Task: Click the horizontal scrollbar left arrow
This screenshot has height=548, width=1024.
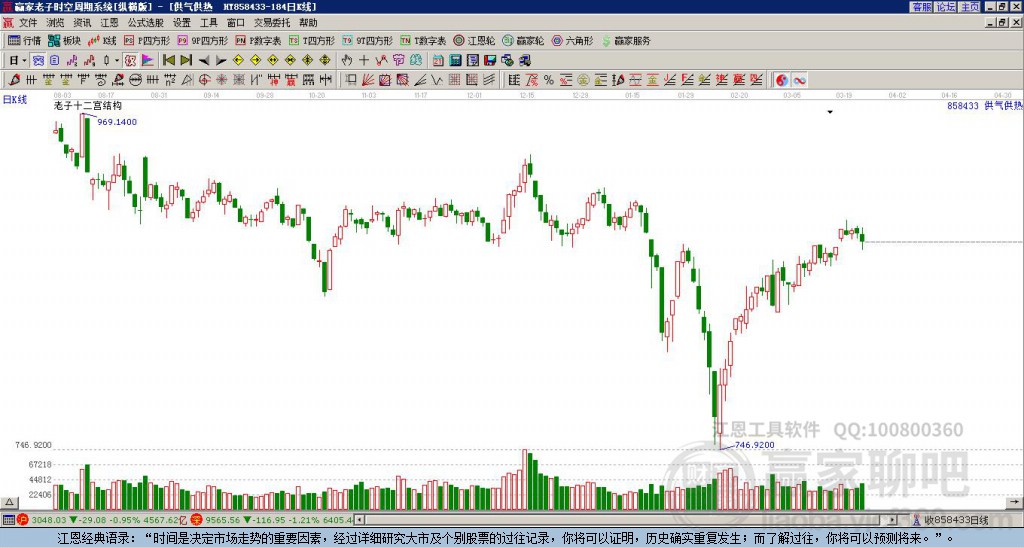Action: pyautogui.click(x=359, y=520)
